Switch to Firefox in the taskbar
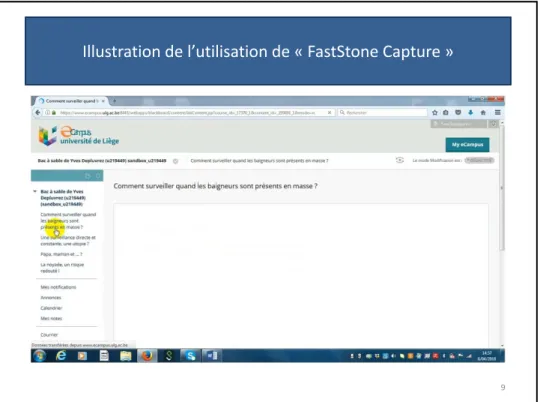 click(147, 355)
